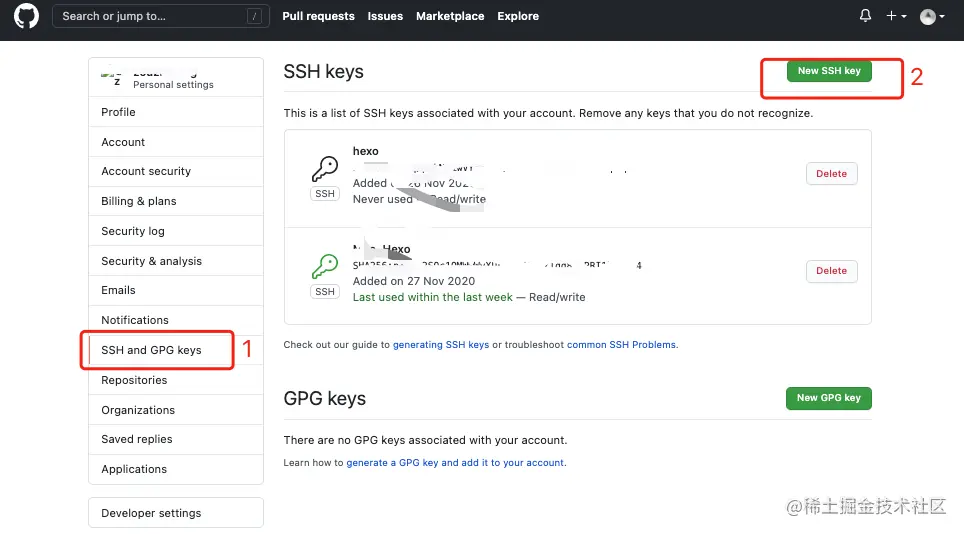The width and height of the screenshot is (964, 534).
Task: Select Security & analysis in the sidebar
Action: (x=176, y=261)
